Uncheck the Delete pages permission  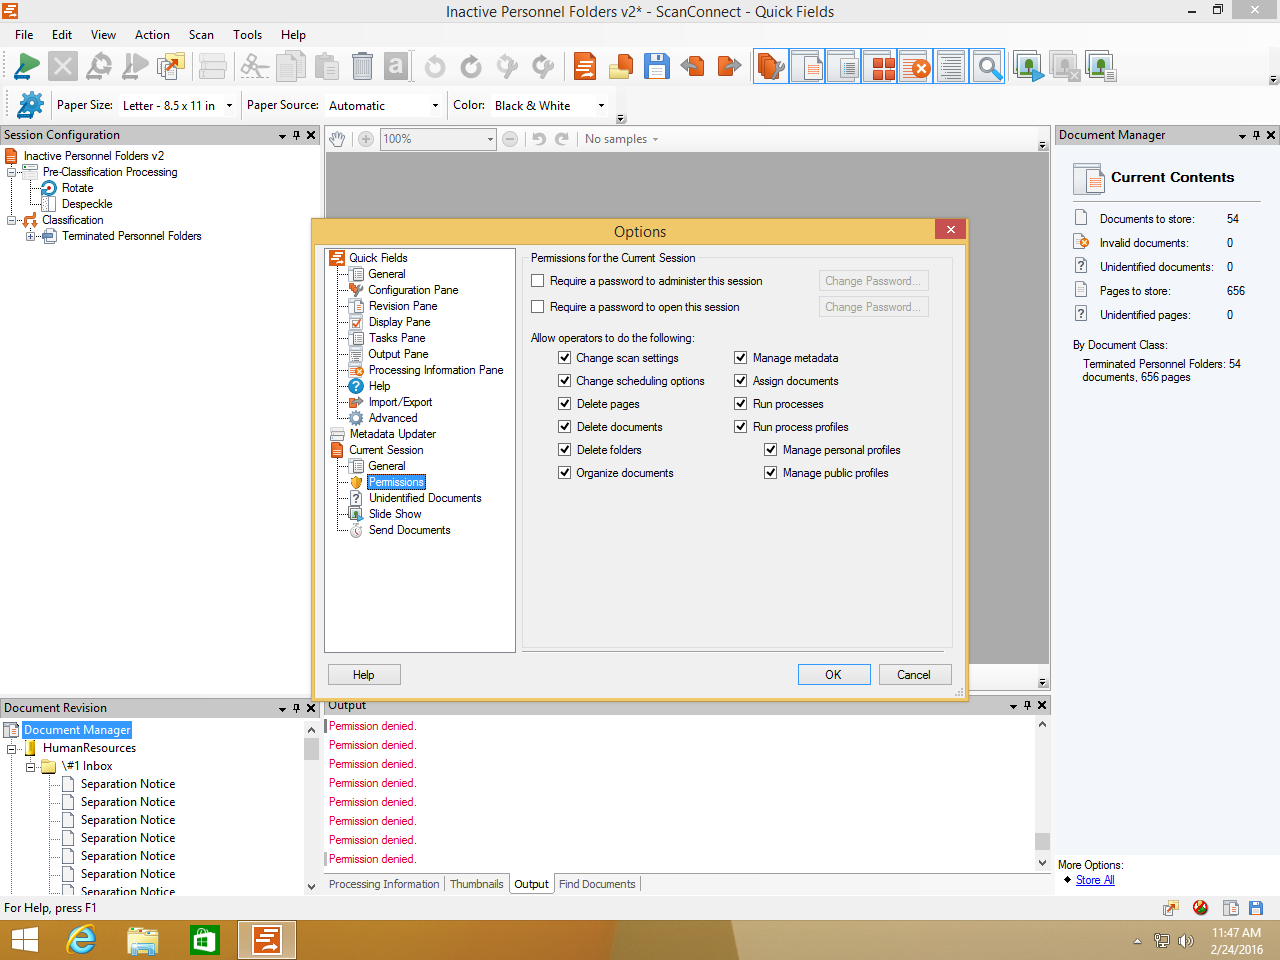click(x=565, y=404)
